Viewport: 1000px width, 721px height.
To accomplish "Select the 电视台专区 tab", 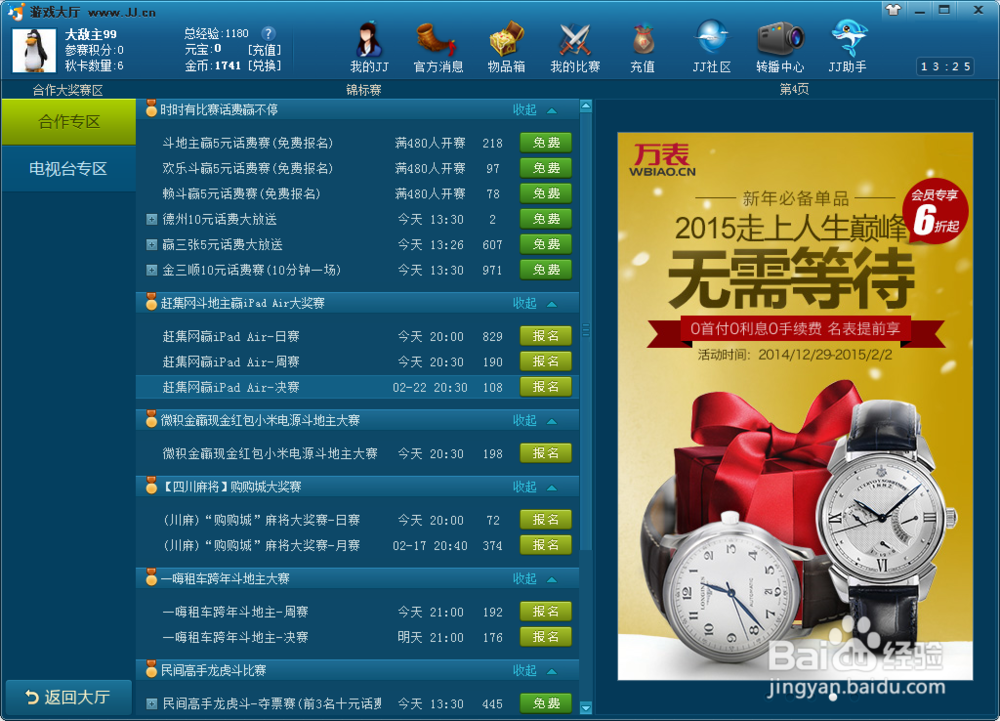I will (68, 169).
